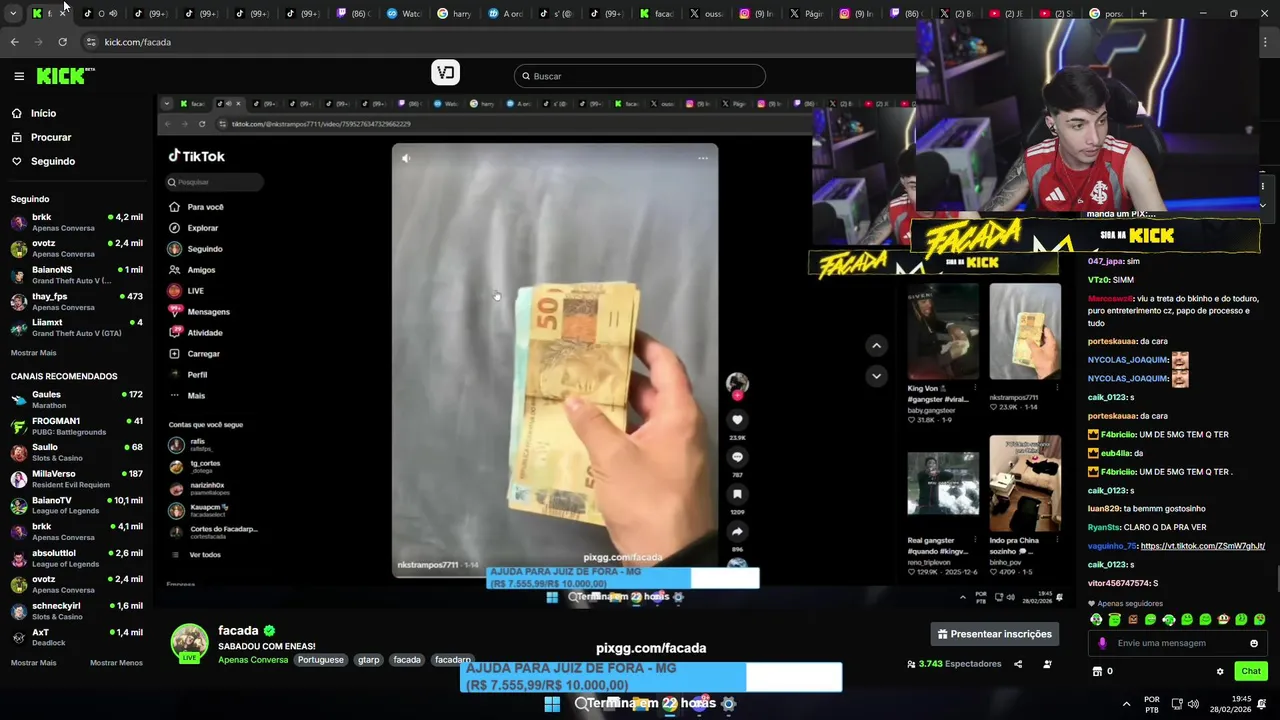Click facada streamer avatar
Viewport: 1280px width, 720px height.
pos(189,644)
